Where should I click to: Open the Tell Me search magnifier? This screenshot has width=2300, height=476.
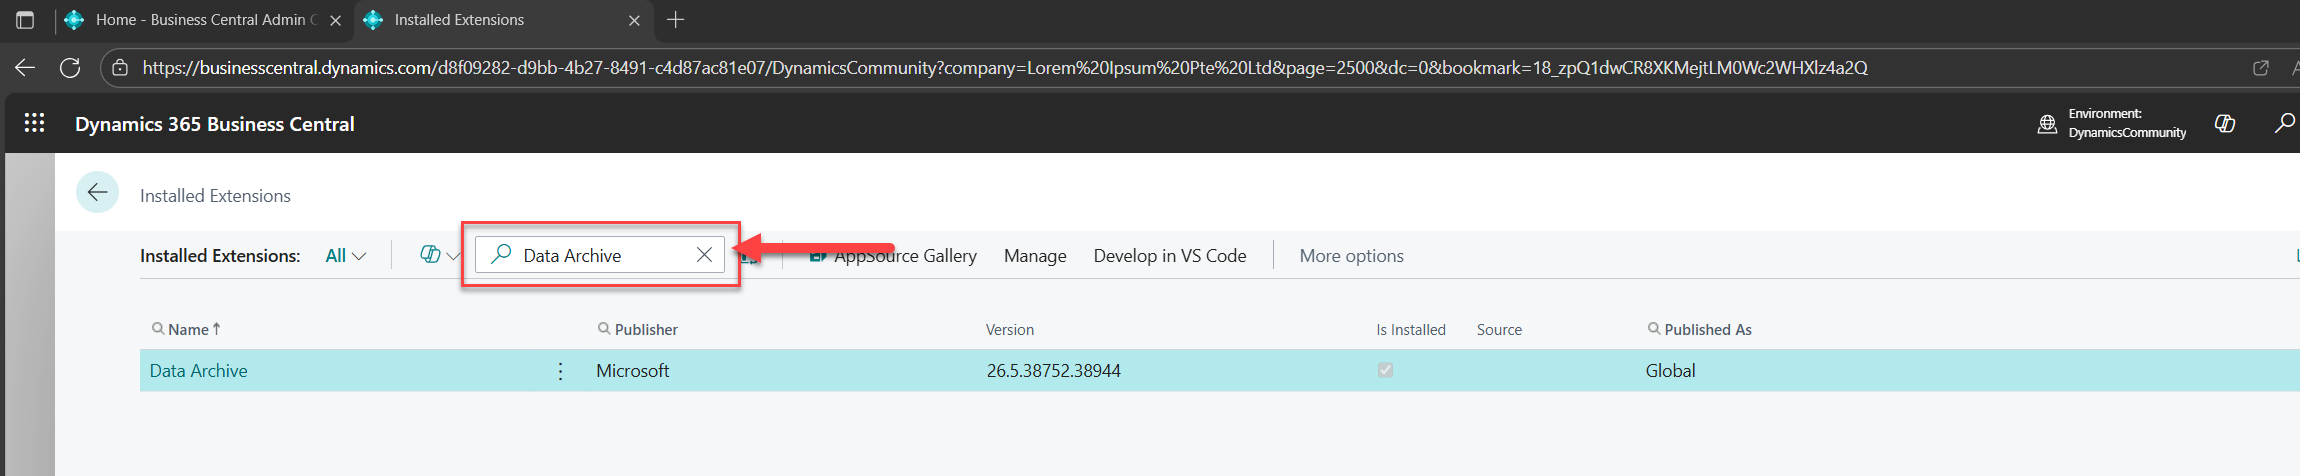2284,123
